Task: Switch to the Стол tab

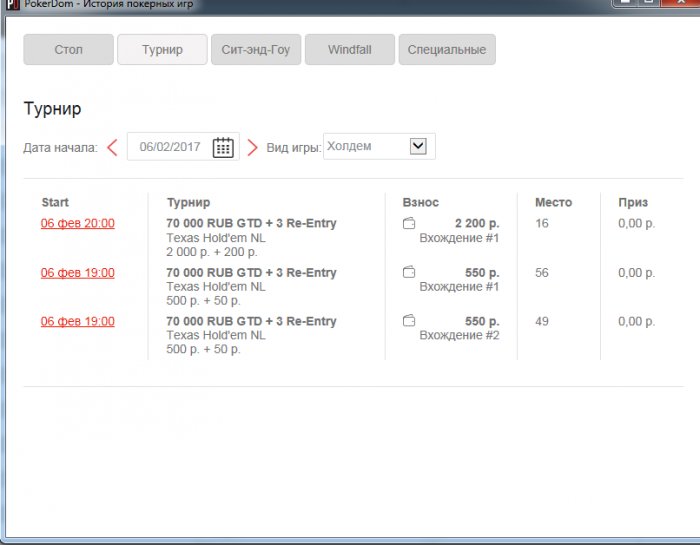Action: (x=68, y=50)
